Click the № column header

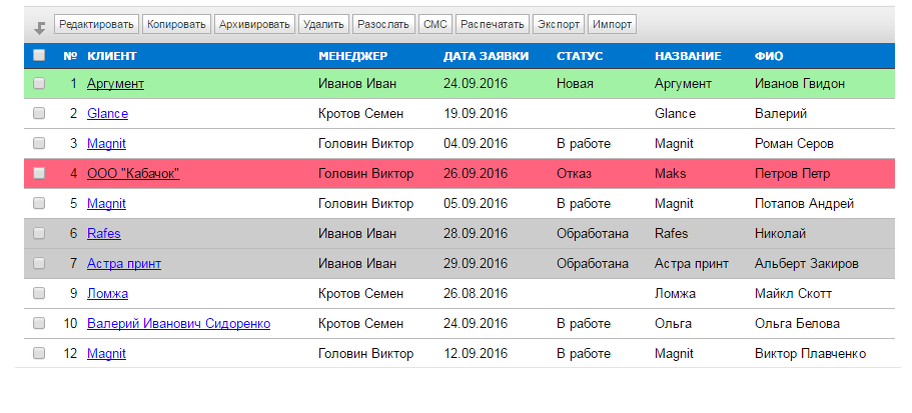point(70,56)
